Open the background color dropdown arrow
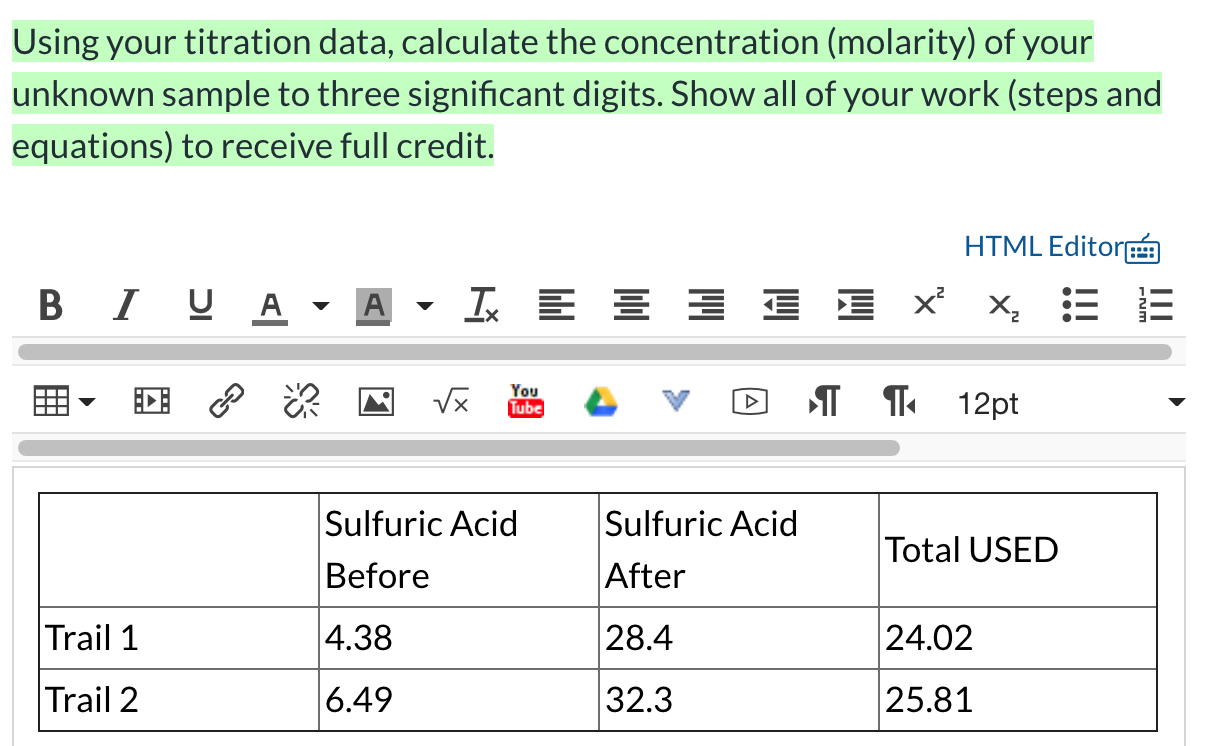Screen dimensions: 1210x746 coord(424,306)
